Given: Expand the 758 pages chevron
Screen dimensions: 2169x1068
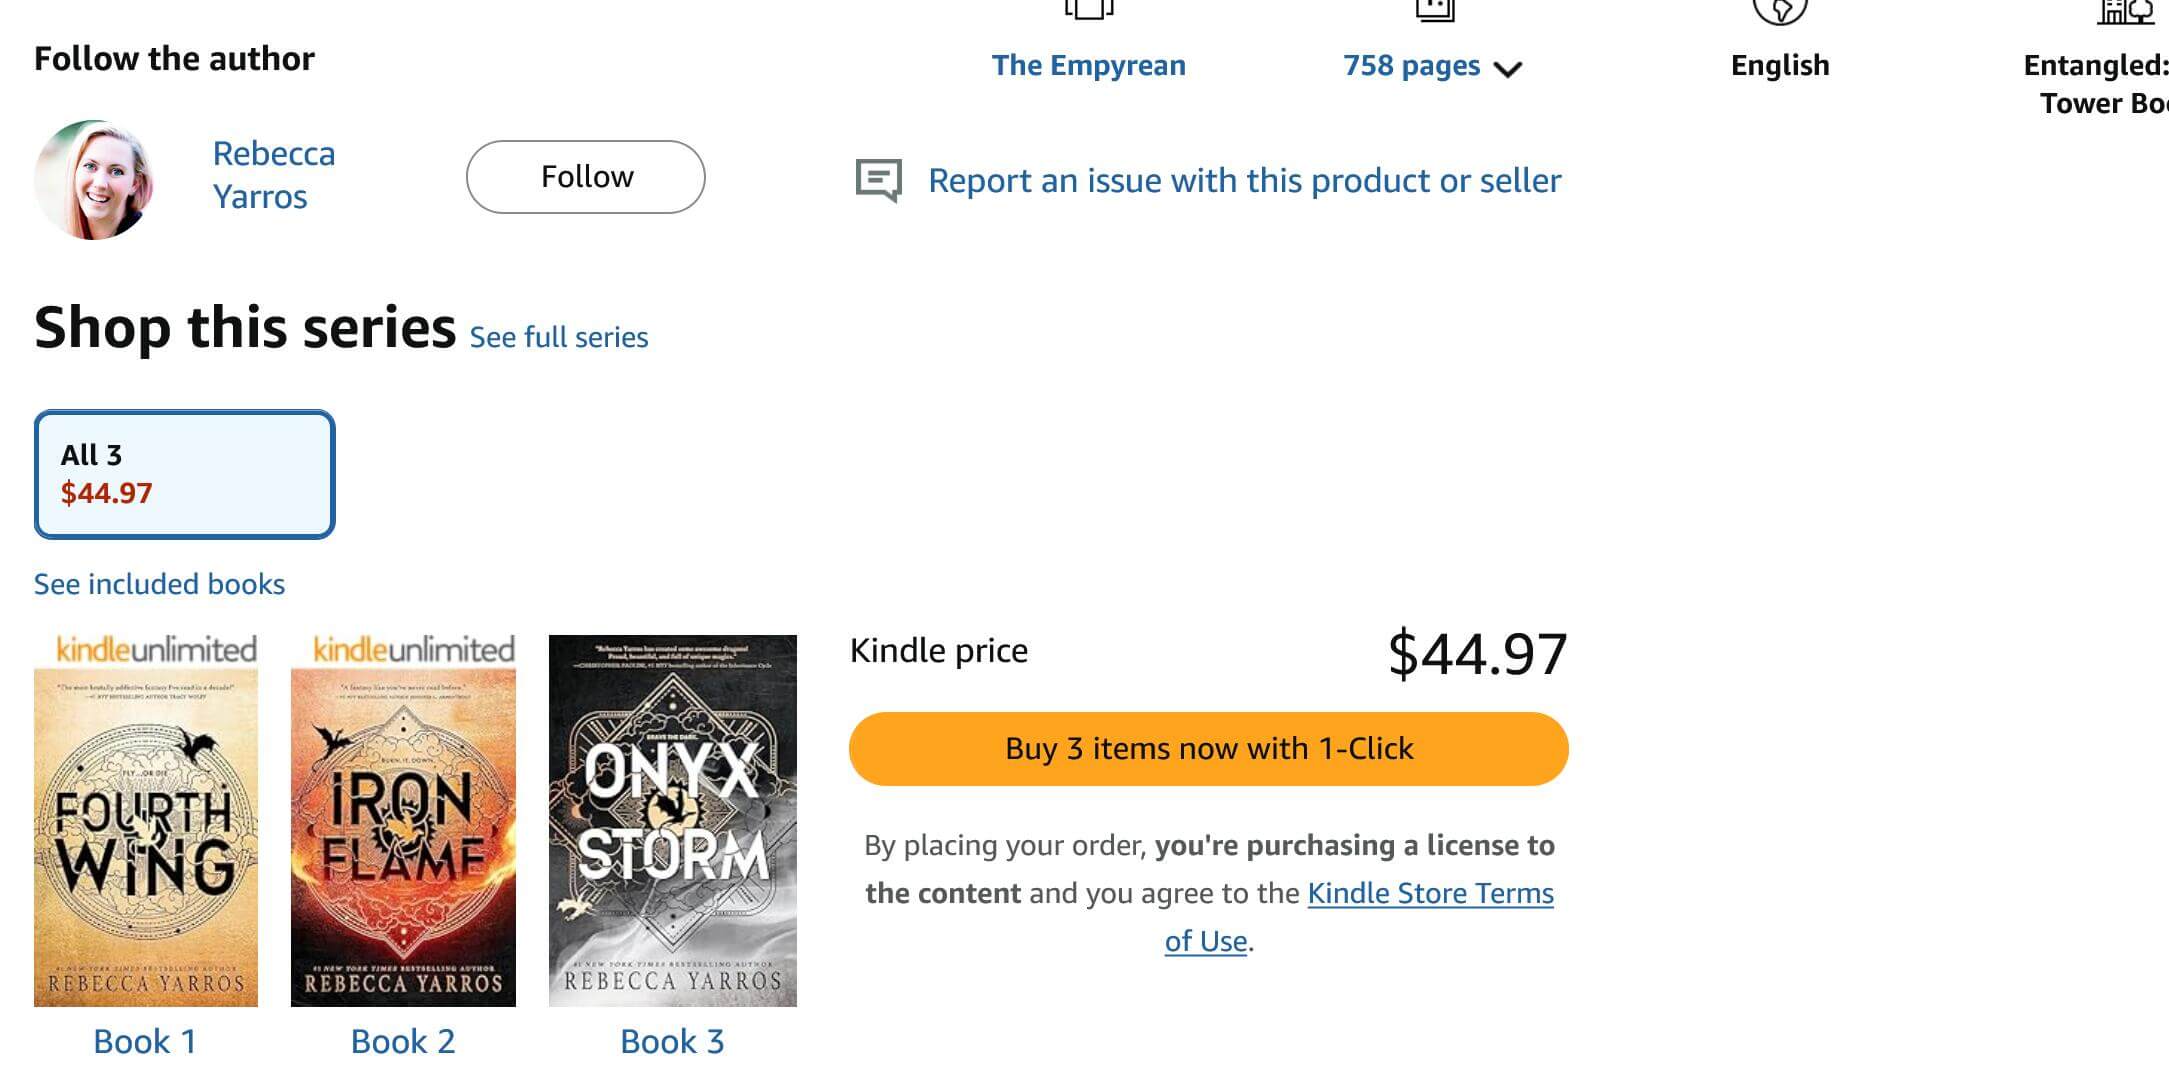Looking at the screenshot, I should point(1507,69).
